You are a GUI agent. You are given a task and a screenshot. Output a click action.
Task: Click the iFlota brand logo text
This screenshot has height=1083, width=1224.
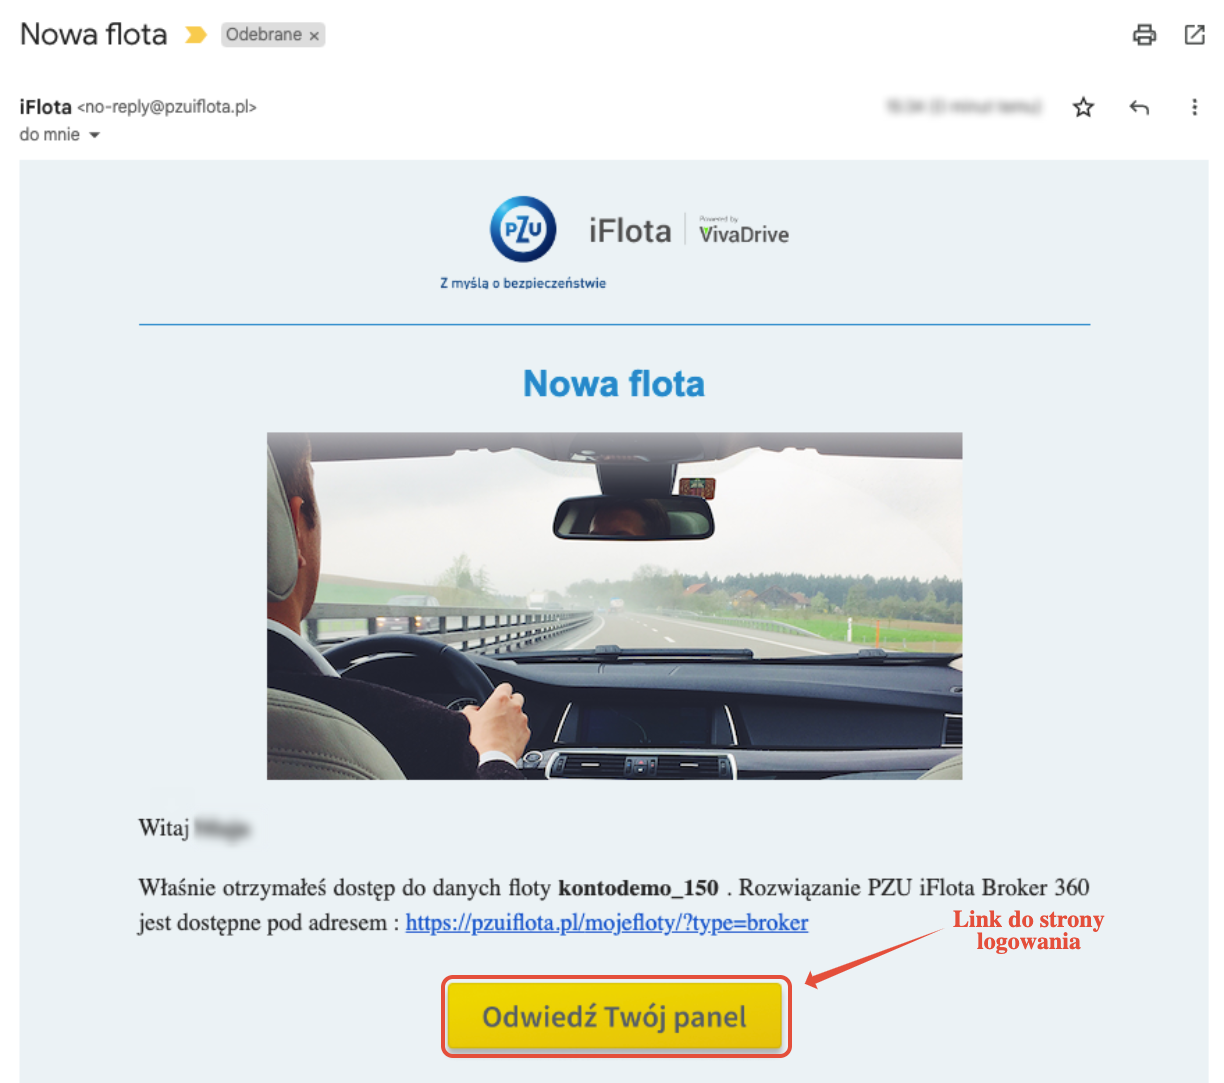point(630,231)
